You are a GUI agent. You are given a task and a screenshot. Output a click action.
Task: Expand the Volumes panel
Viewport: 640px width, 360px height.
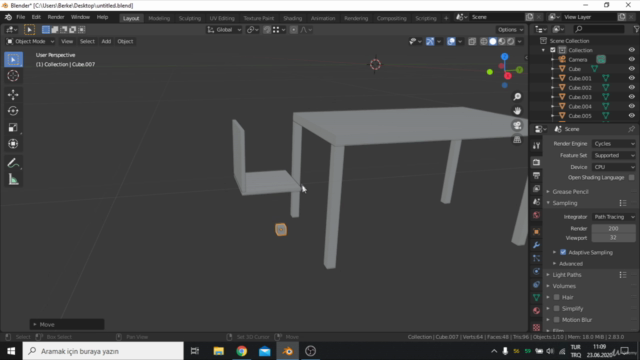coord(564,286)
